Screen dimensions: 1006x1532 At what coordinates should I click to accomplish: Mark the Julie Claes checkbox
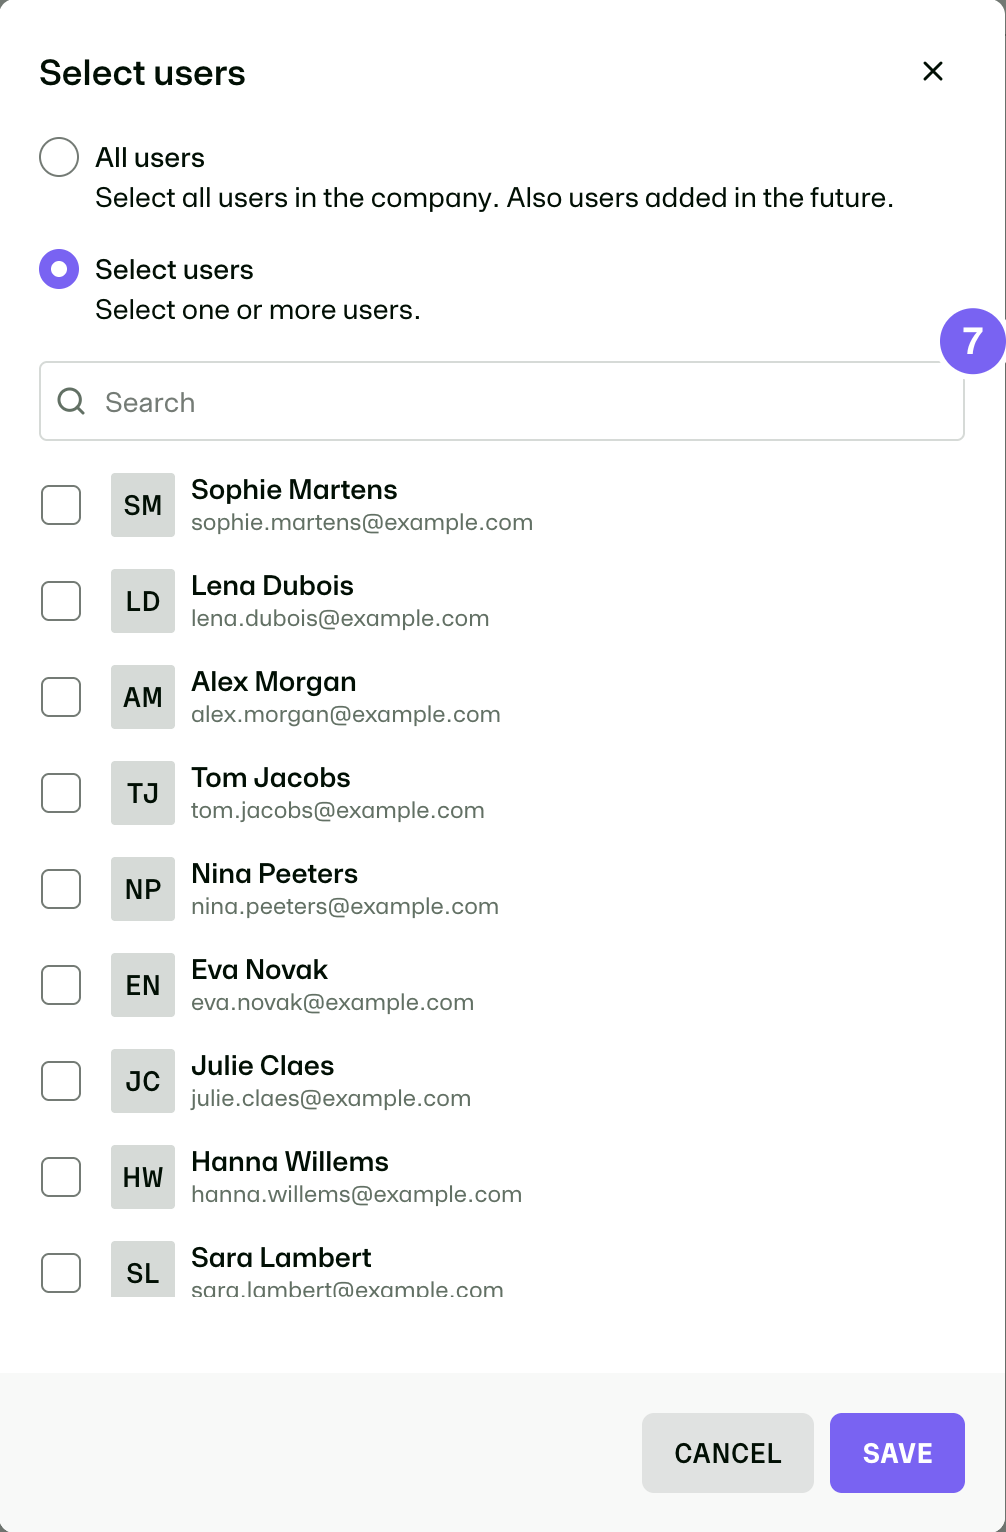tap(61, 1081)
